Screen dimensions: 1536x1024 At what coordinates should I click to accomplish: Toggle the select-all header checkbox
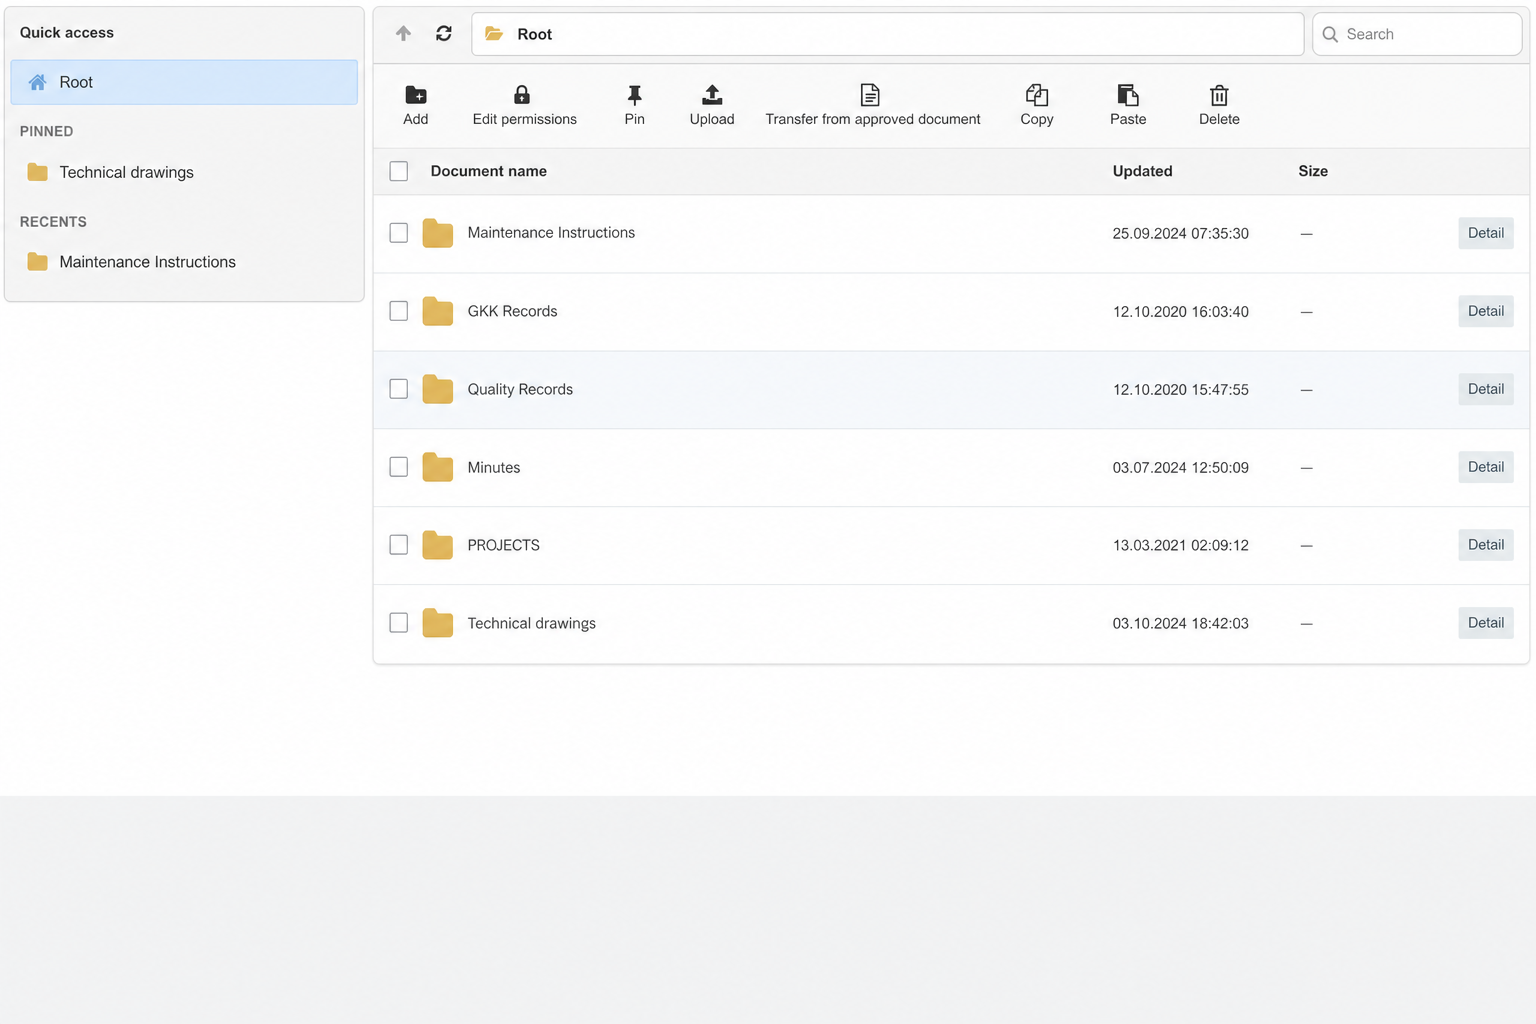(399, 171)
